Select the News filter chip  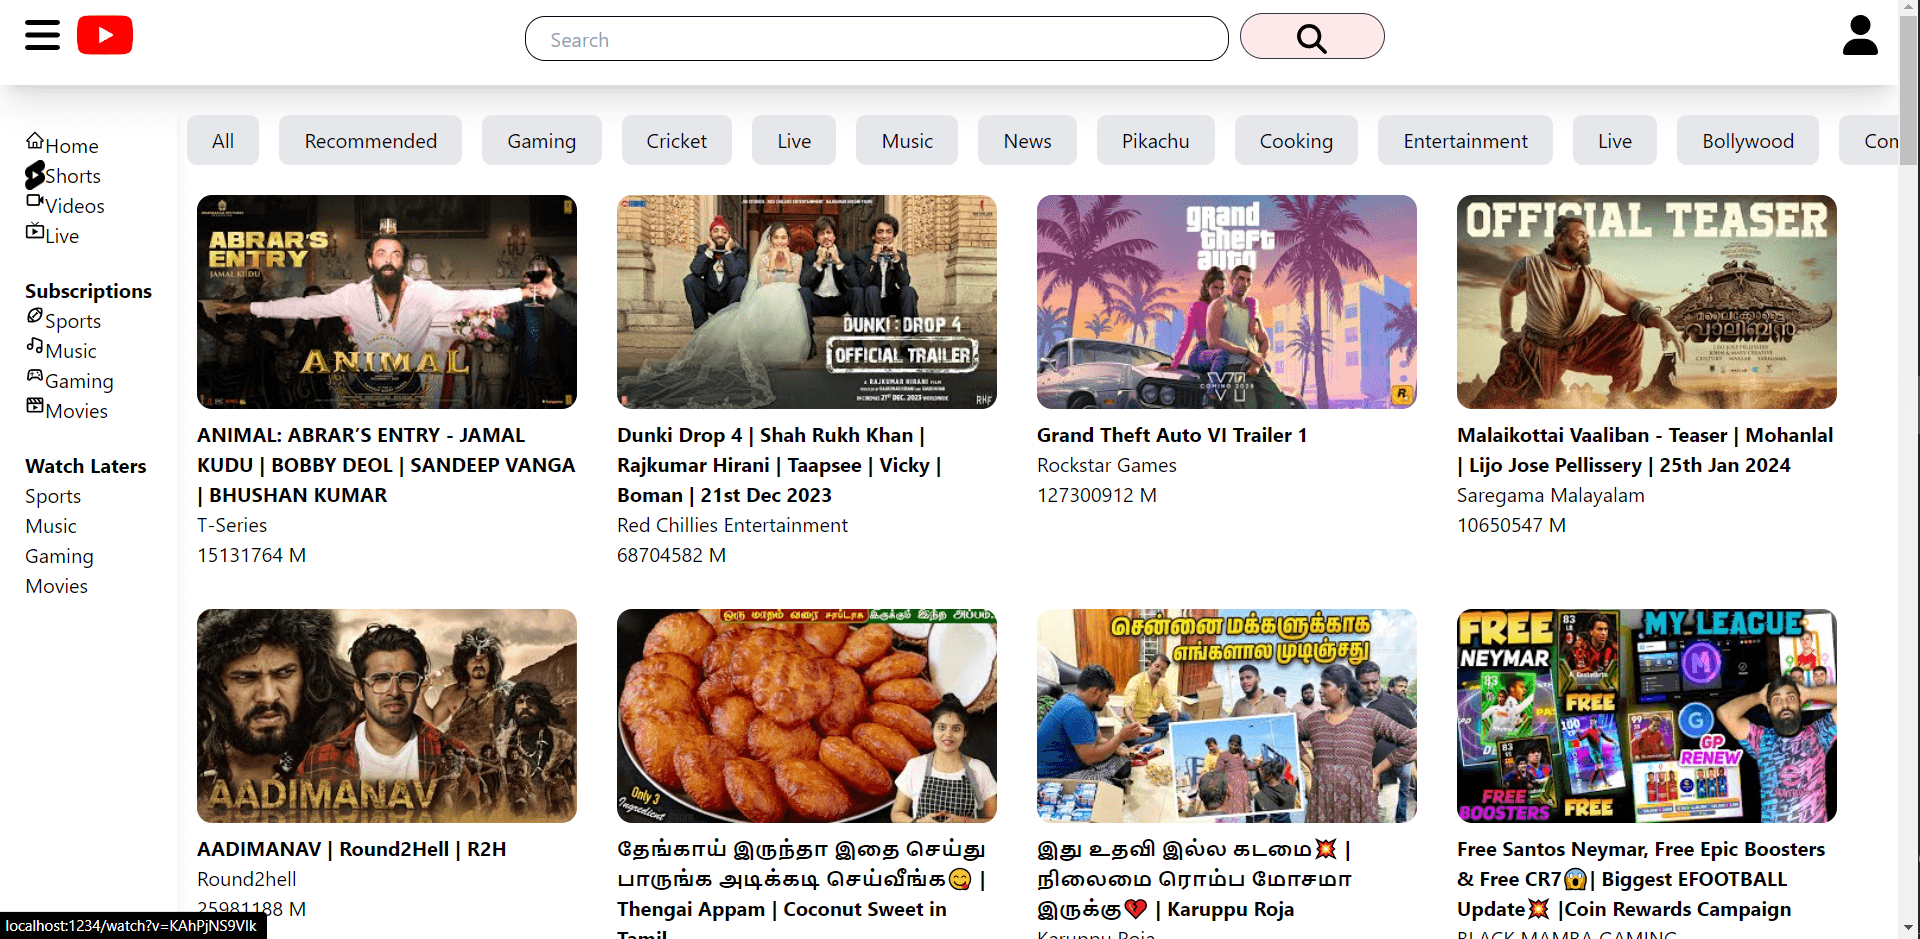tap(1028, 141)
